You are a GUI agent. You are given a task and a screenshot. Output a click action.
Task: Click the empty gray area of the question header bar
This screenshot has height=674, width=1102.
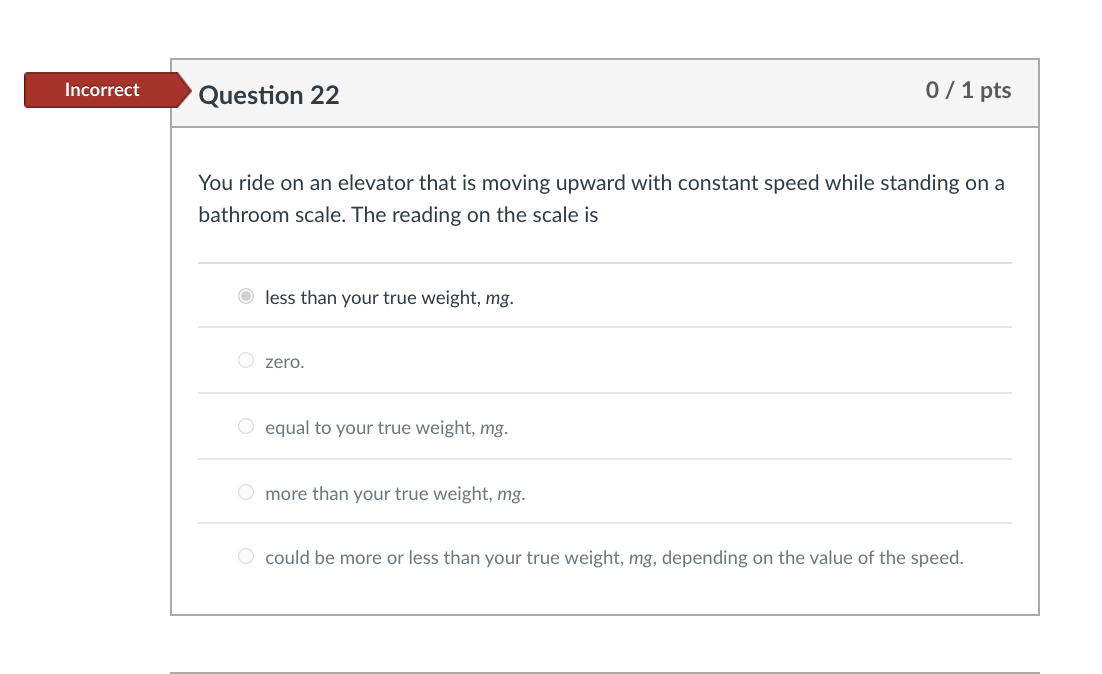tap(630, 94)
